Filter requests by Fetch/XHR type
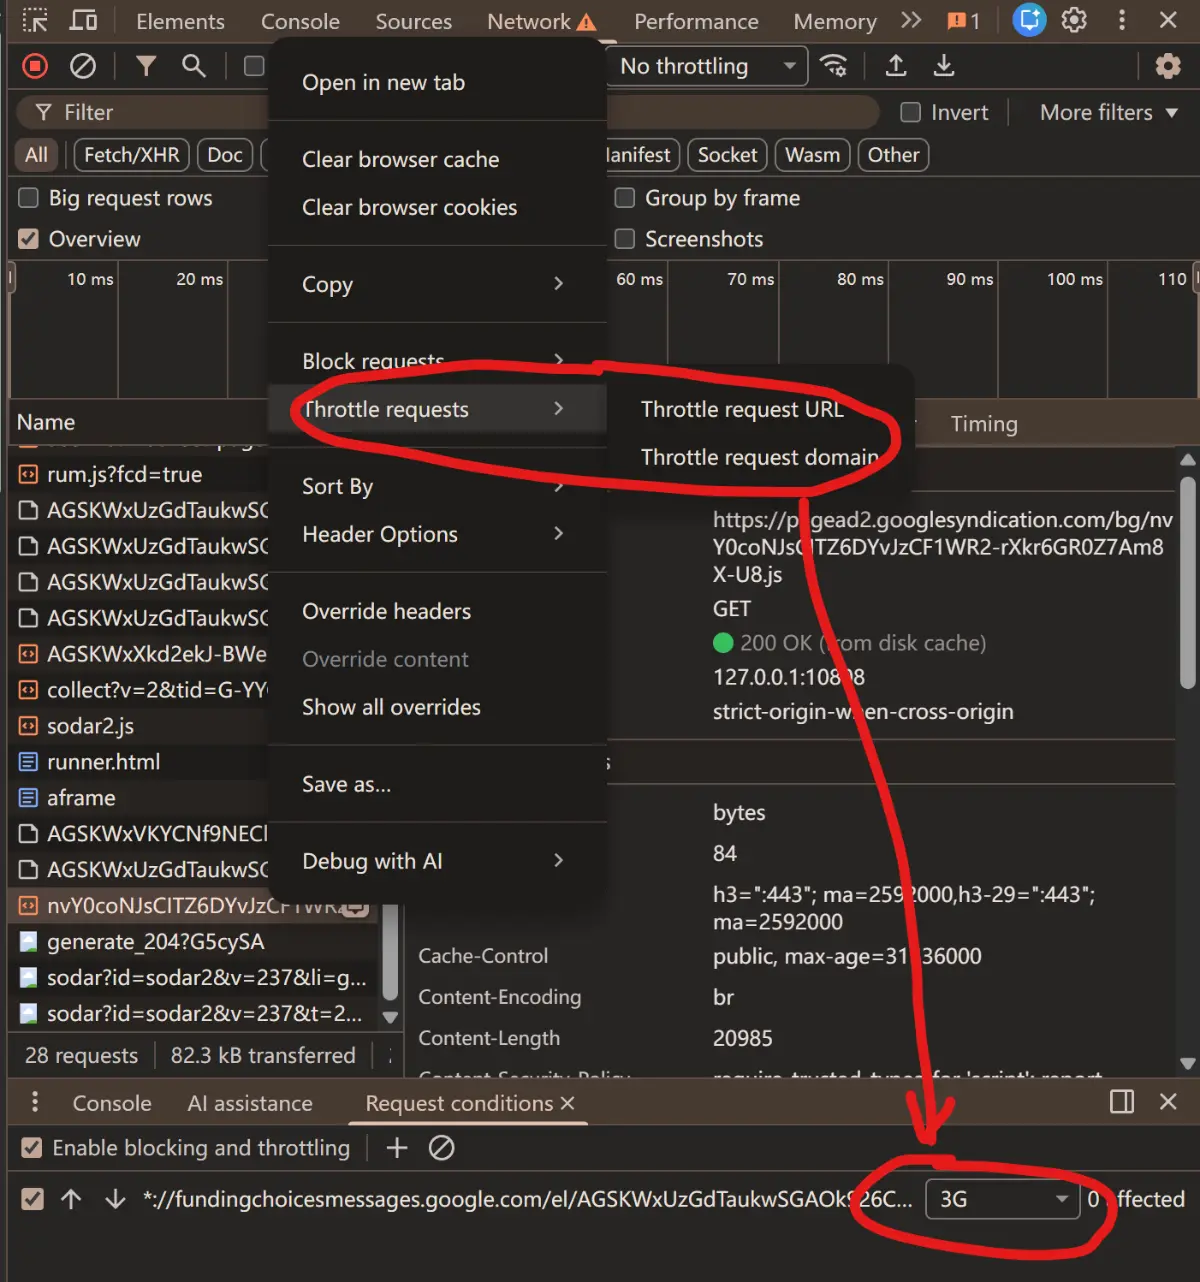Image resolution: width=1200 pixels, height=1282 pixels. pos(131,155)
